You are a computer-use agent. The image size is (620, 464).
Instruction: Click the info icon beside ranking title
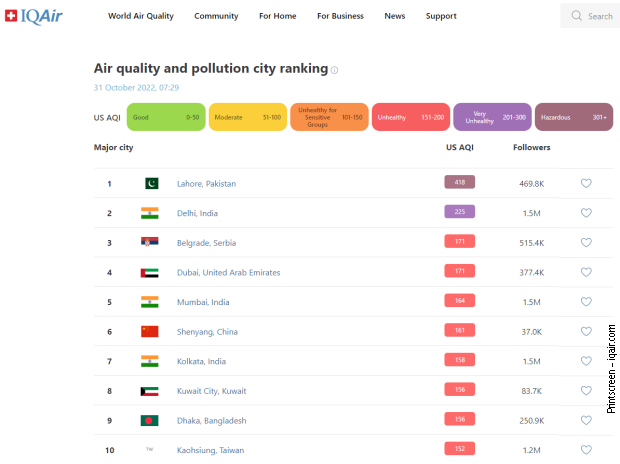coord(335,70)
